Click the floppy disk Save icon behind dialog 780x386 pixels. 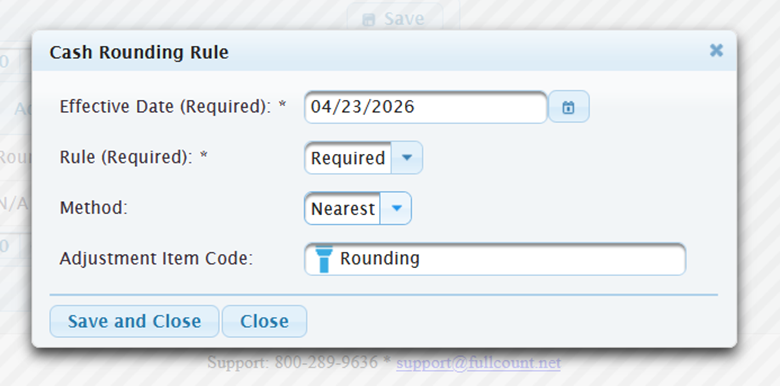click(x=369, y=20)
